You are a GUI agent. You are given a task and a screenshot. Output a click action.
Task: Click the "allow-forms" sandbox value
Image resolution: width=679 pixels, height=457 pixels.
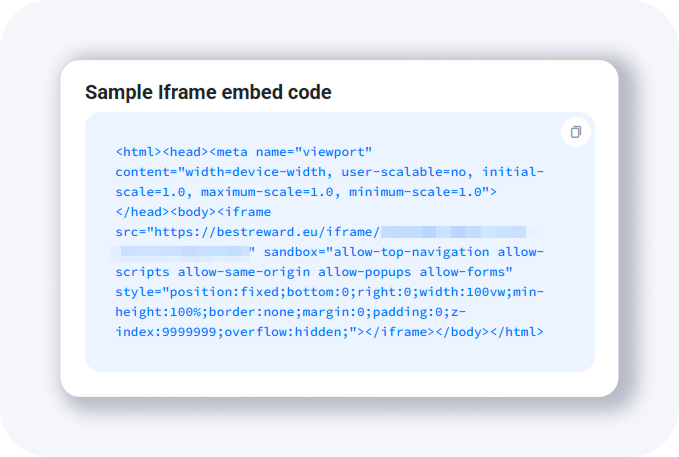pos(479,271)
